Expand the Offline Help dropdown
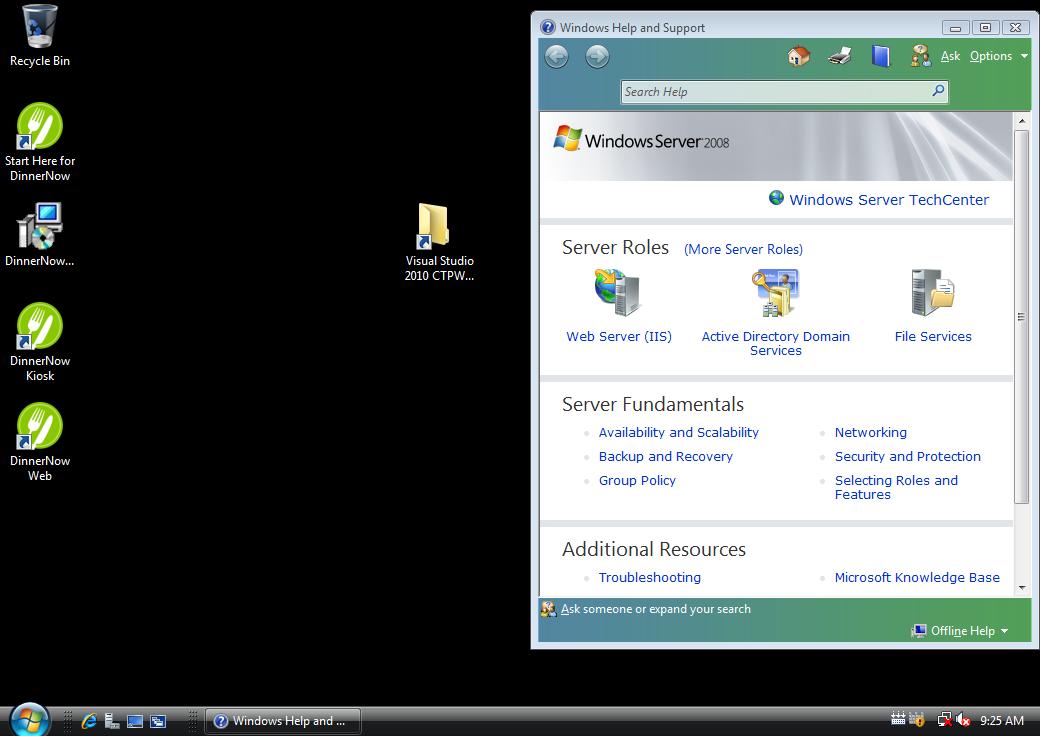 point(961,631)
